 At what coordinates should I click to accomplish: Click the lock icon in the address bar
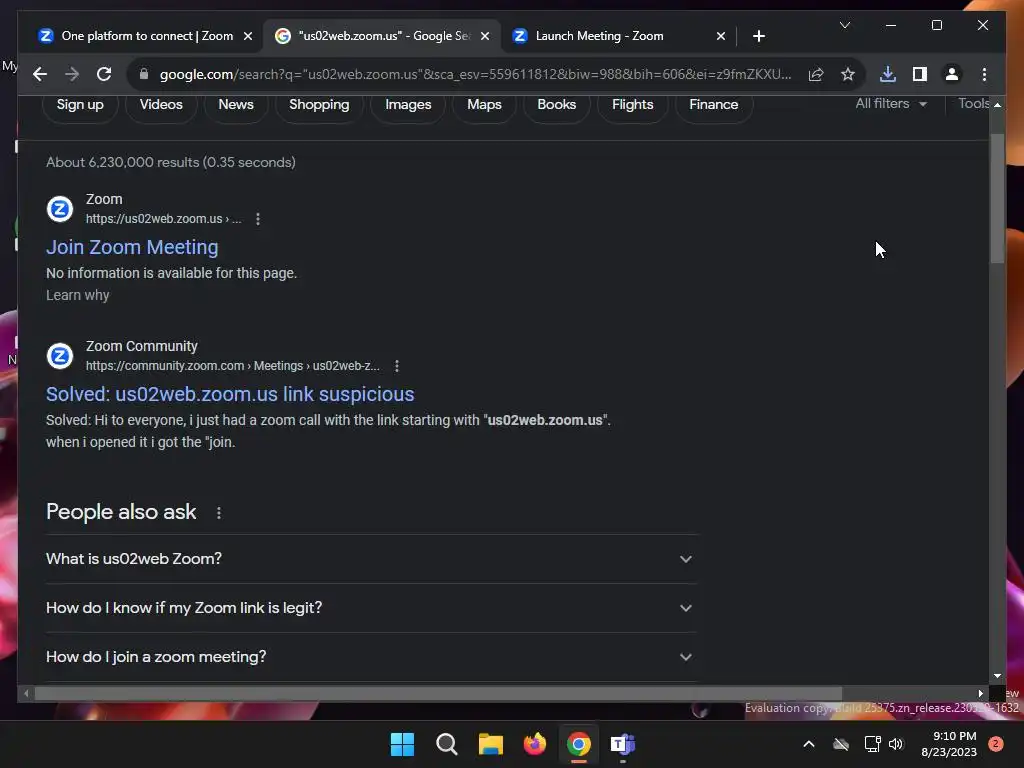tap(144, 74)
